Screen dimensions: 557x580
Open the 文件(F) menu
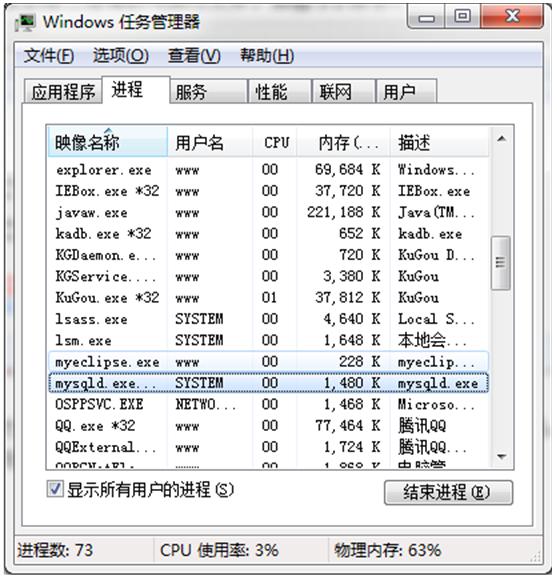48,56
